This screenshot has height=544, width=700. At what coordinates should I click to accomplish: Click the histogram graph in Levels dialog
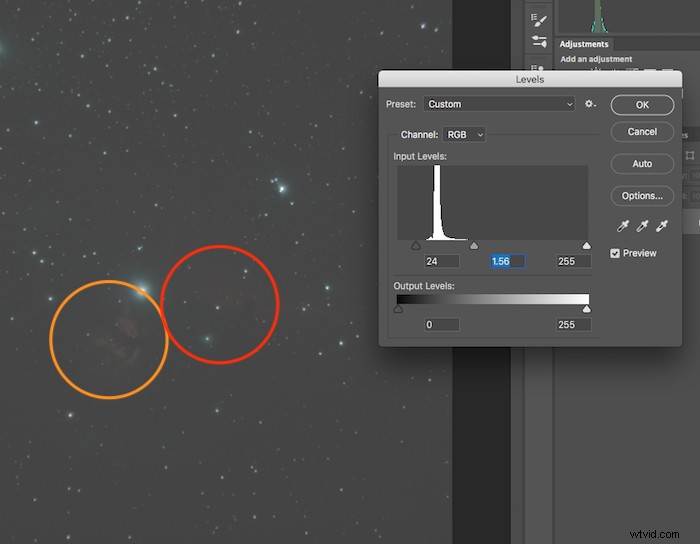(x=492, y=203)
